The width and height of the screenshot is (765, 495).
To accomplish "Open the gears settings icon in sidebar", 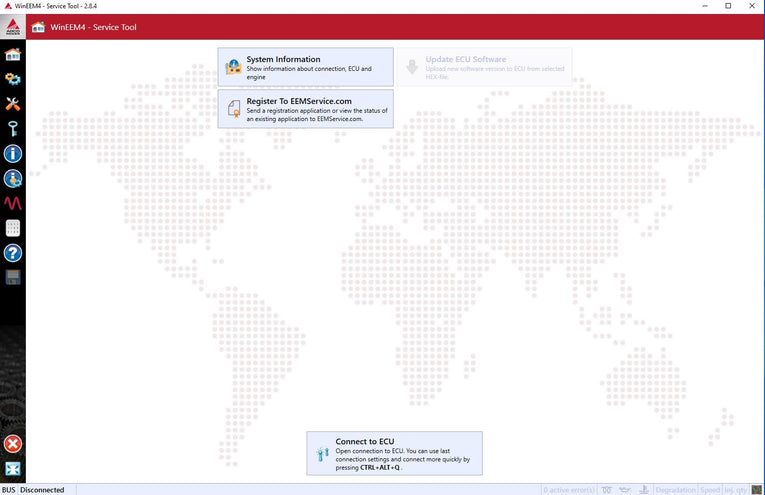I will pyautogui.click(x=13, y=79).
